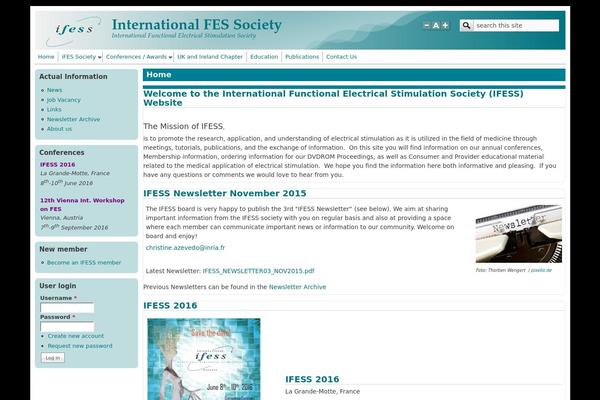
Task: Open the pixelio.de photo credit link
Action: 541,270
